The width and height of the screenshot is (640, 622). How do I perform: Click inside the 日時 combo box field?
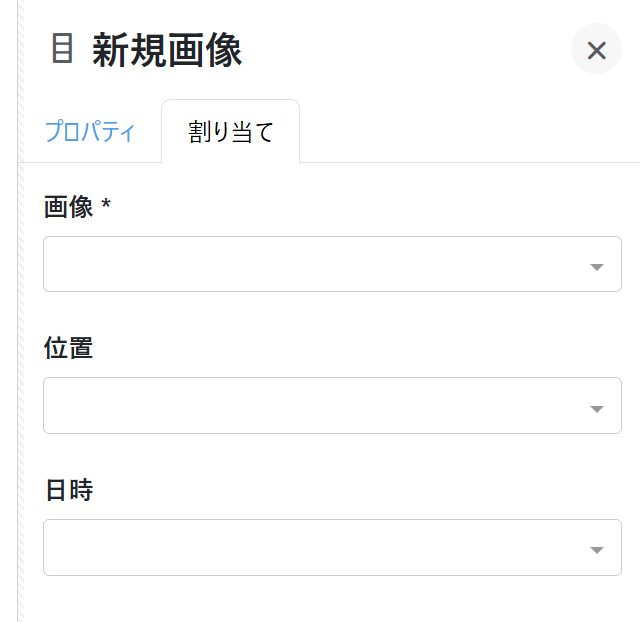[x=310, y=547]
